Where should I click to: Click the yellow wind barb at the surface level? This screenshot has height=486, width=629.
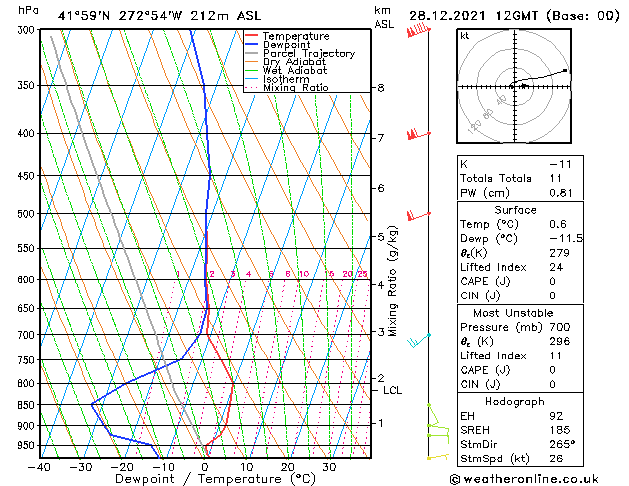(x=438, y=457)
